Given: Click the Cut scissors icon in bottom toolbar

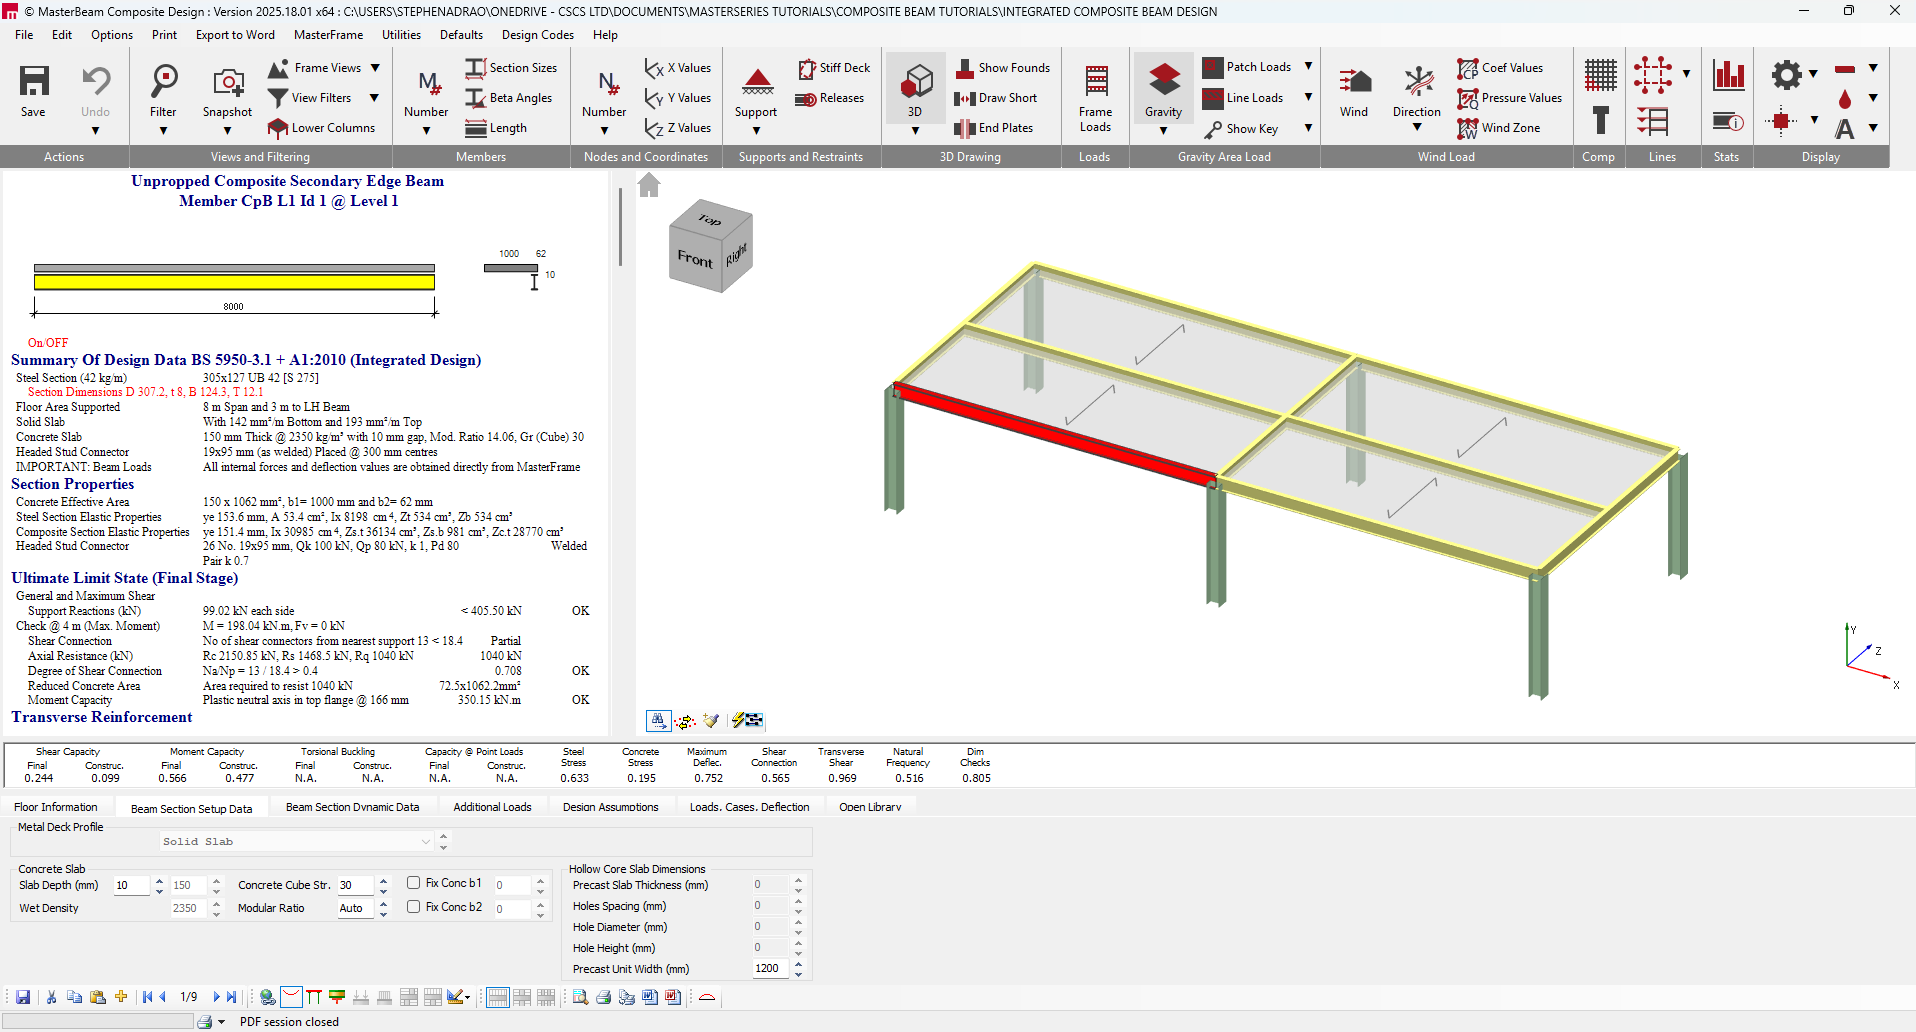Looking at the screenshot, I should [51, 997].
